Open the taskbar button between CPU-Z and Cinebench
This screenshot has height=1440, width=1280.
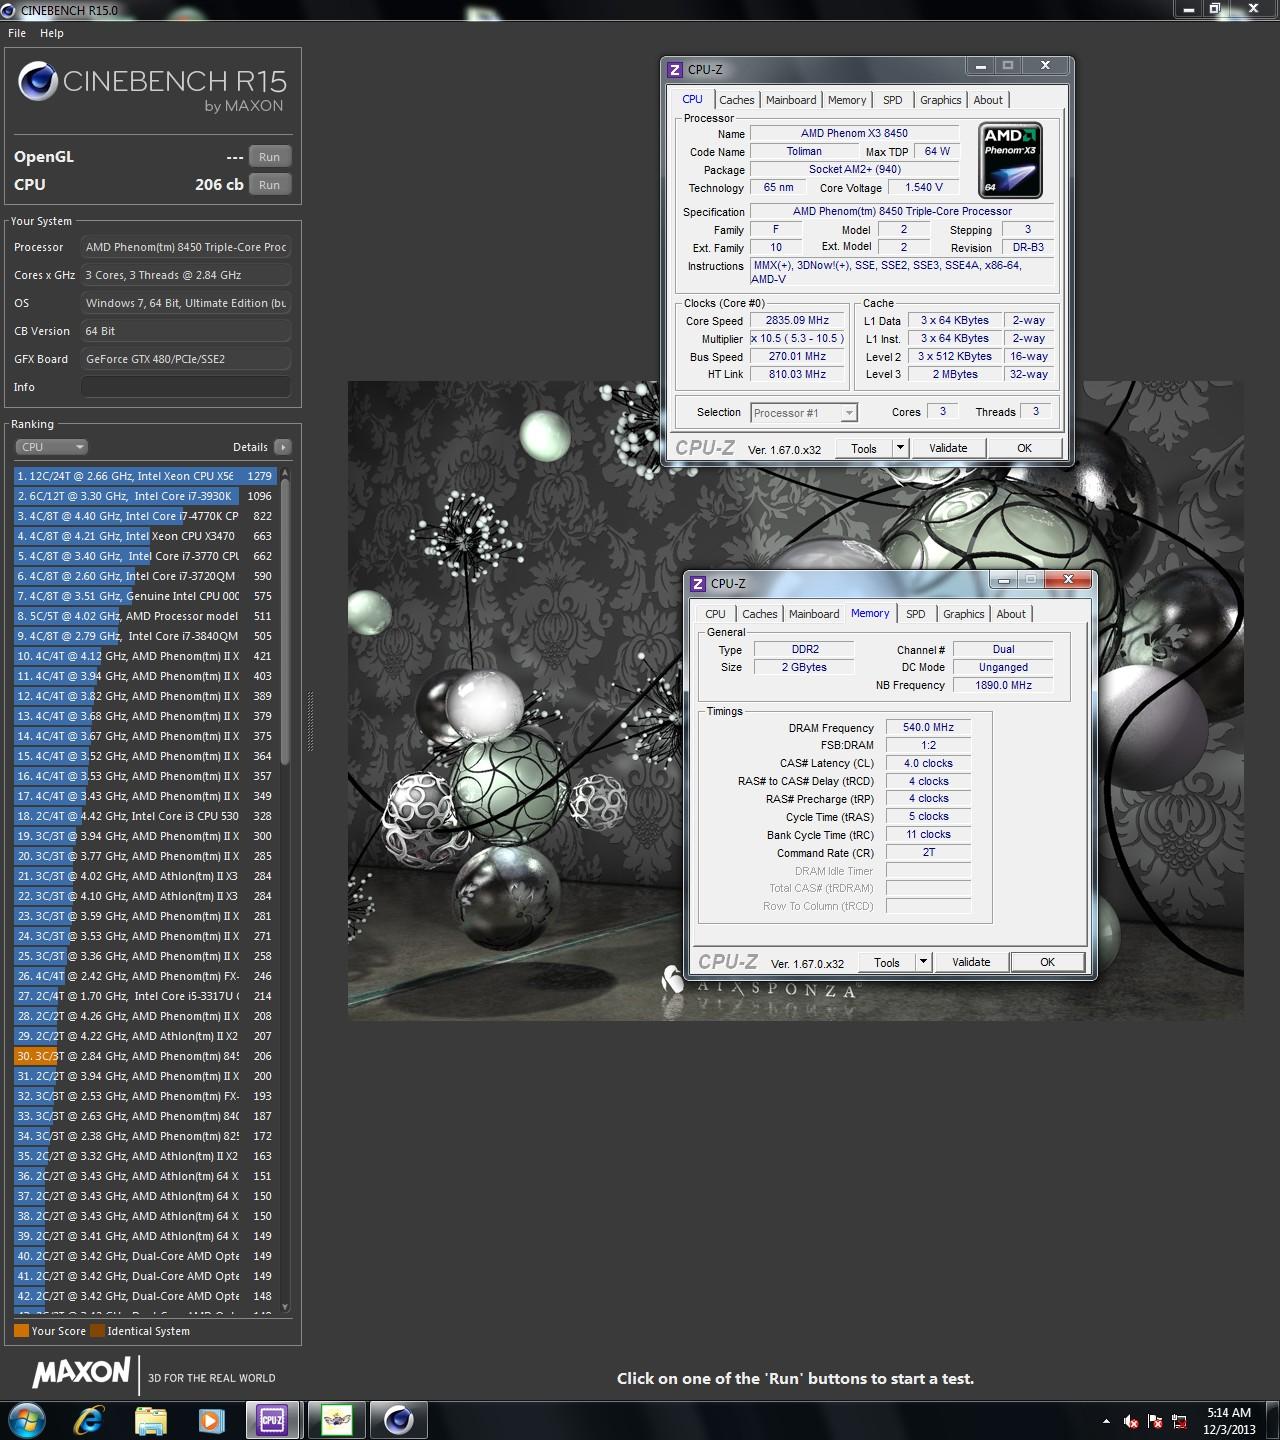336,1420
